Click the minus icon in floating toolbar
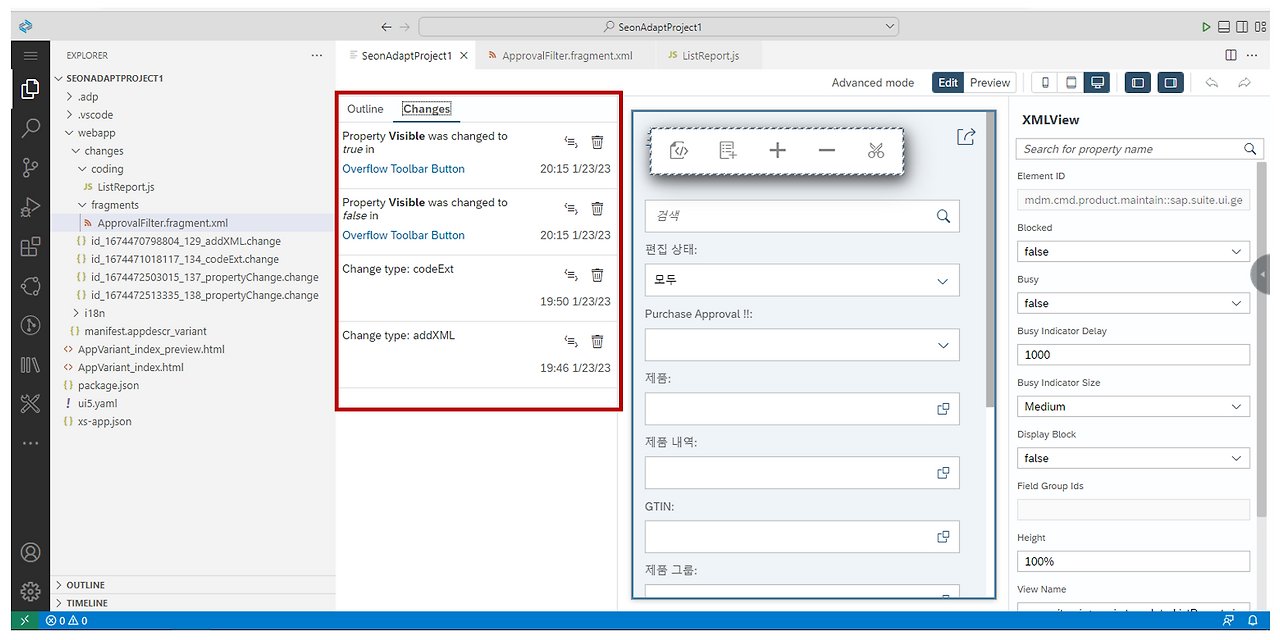 coord(827,150)
